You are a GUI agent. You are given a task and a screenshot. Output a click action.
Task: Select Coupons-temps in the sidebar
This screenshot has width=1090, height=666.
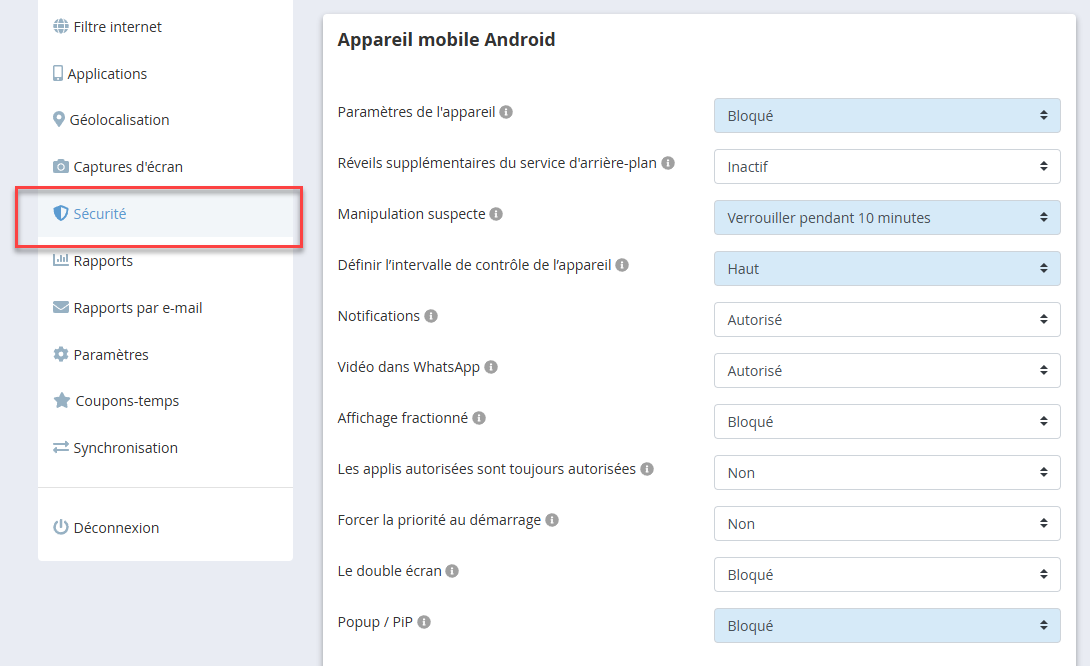pyautogui.click(x=127, y=401)
